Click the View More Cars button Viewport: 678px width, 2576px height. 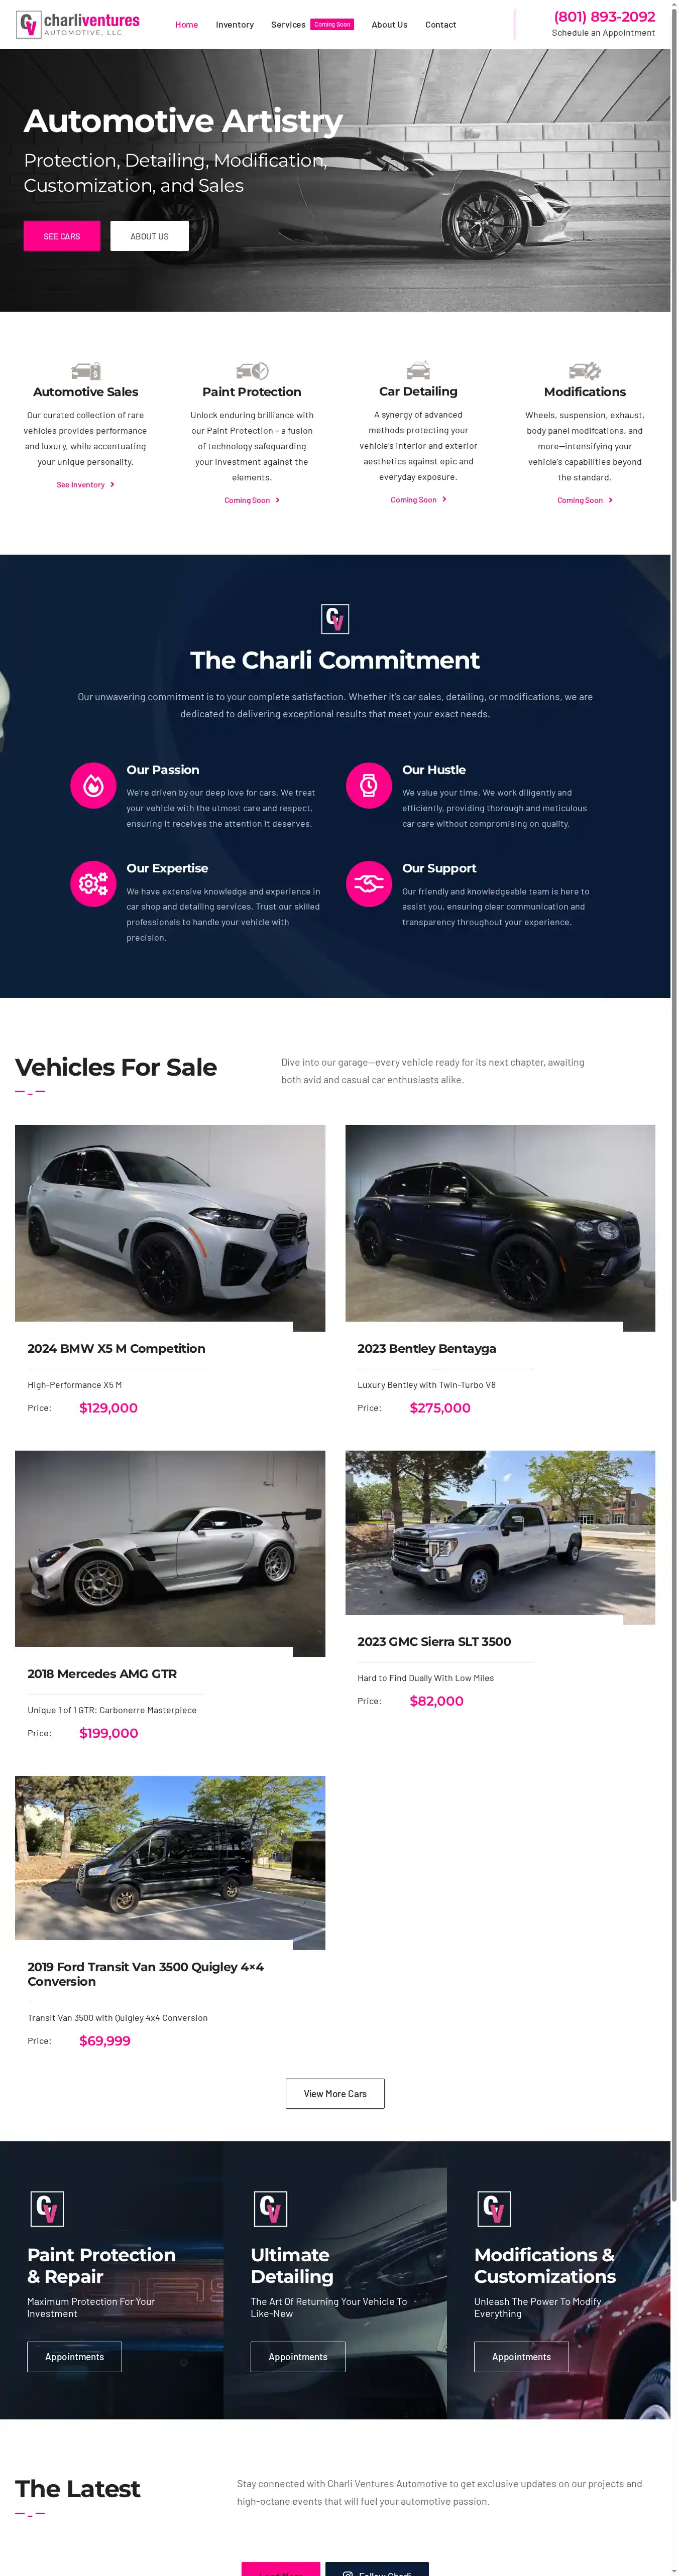click(x=335, y=2093)
